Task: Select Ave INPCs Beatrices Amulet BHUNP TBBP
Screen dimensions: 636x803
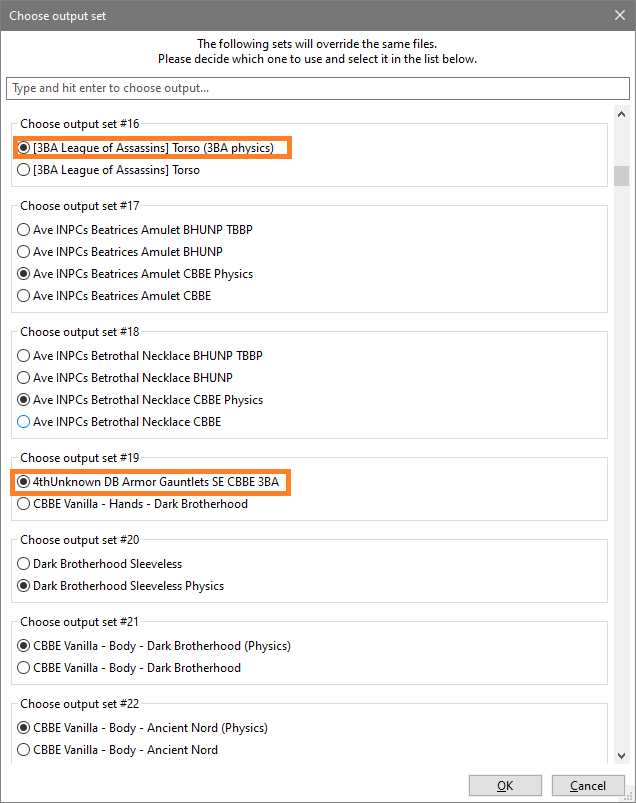Action: click(135, 230)
